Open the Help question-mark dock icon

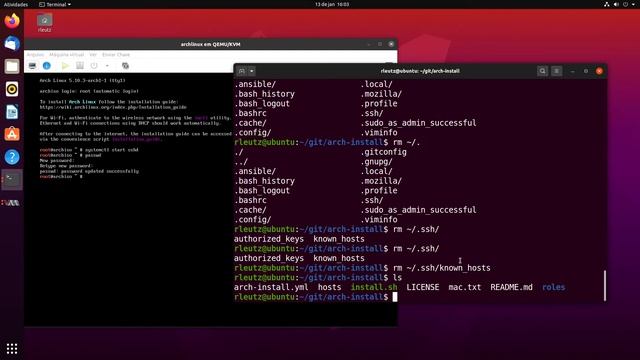coord(12,157)
